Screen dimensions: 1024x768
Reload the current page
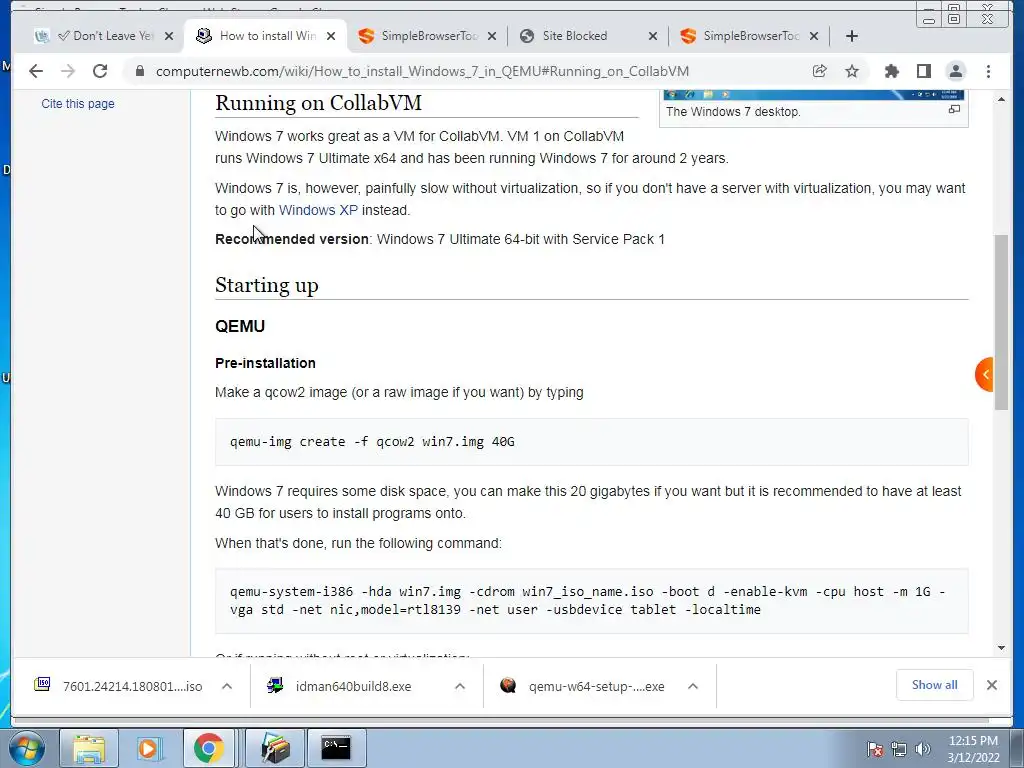click(100, 71)
